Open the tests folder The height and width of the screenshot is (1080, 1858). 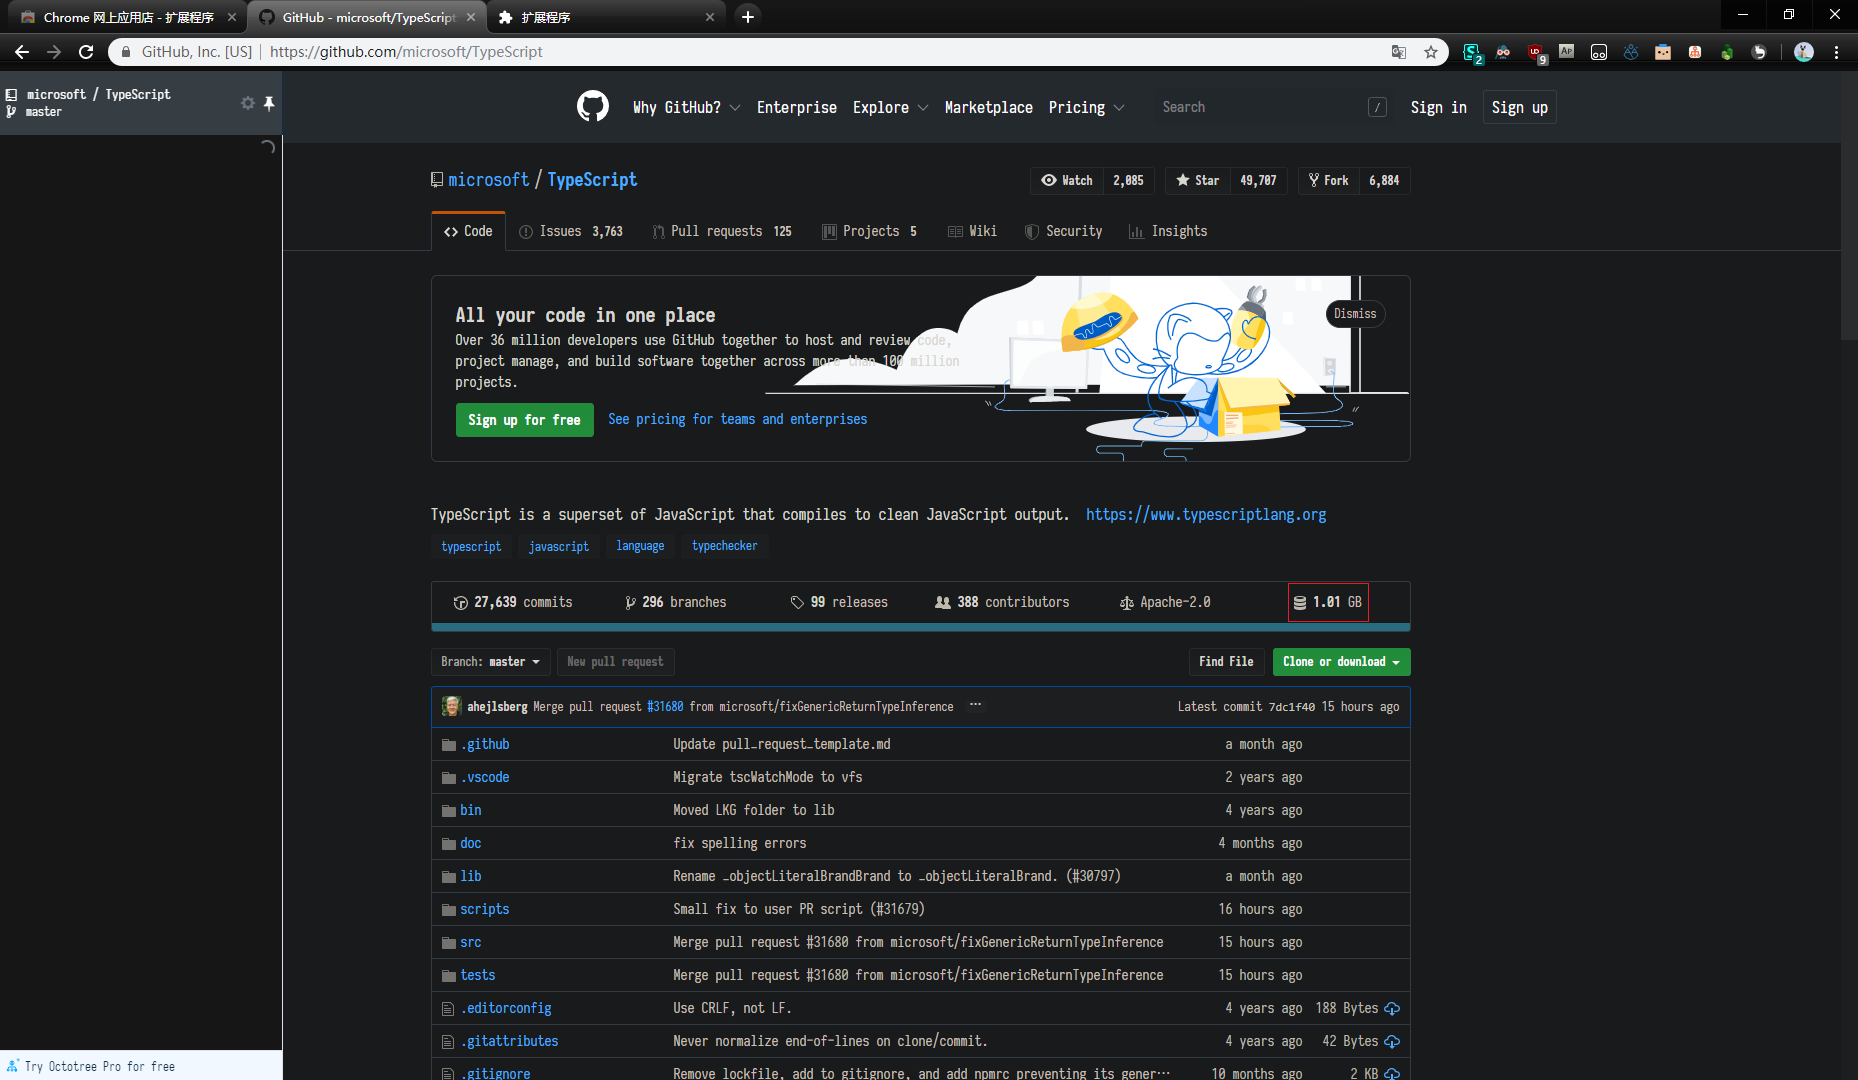click(477, 975)
